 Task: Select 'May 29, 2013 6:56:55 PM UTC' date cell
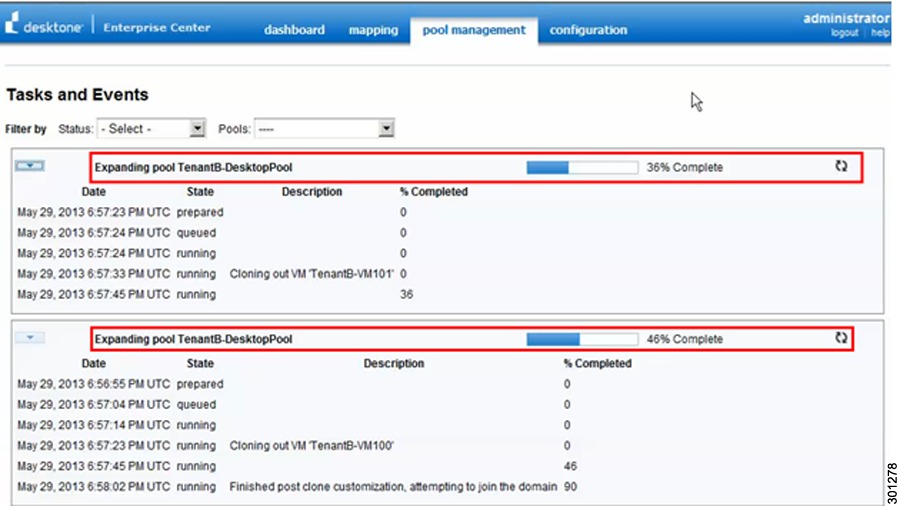(x=94, y=384)
